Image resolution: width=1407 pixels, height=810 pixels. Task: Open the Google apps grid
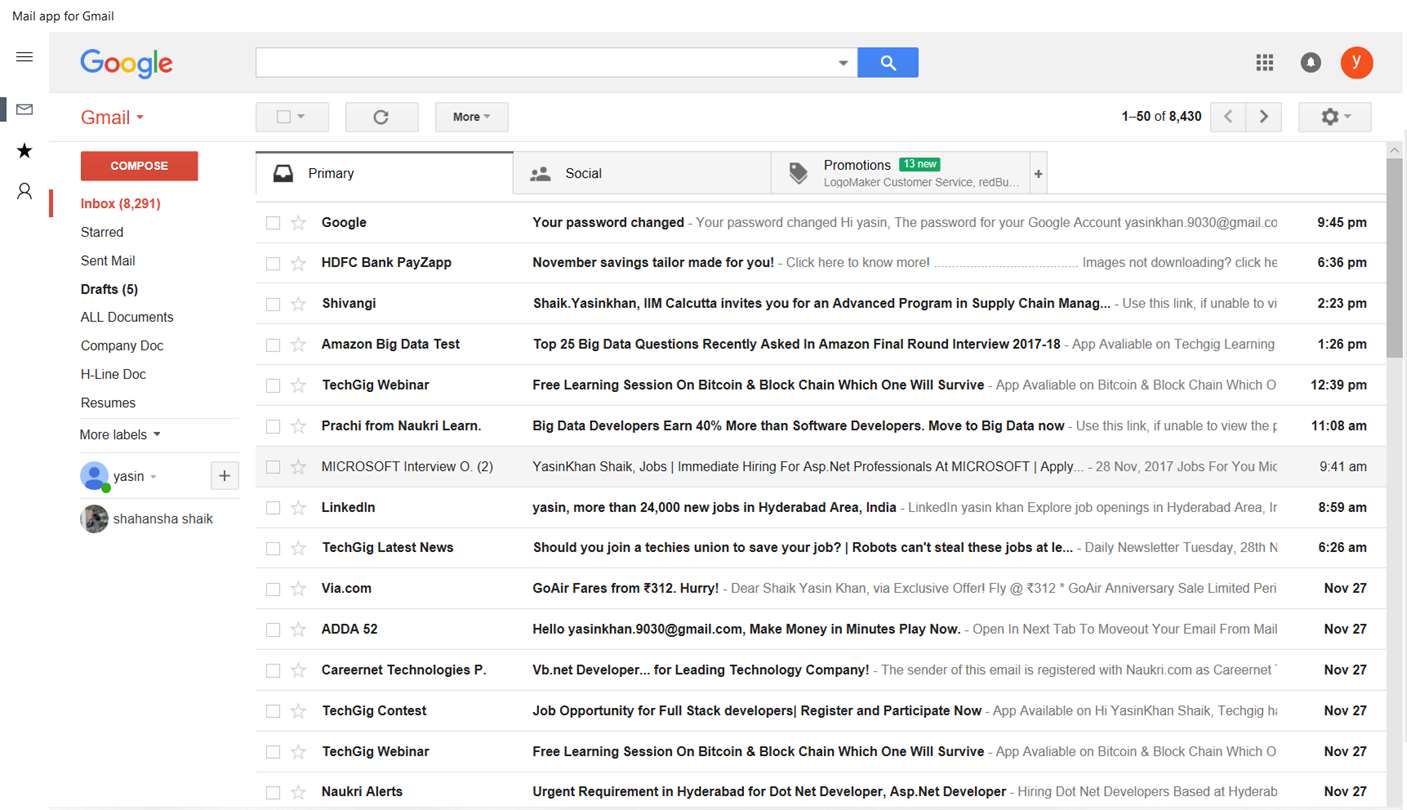[1265, 63]
